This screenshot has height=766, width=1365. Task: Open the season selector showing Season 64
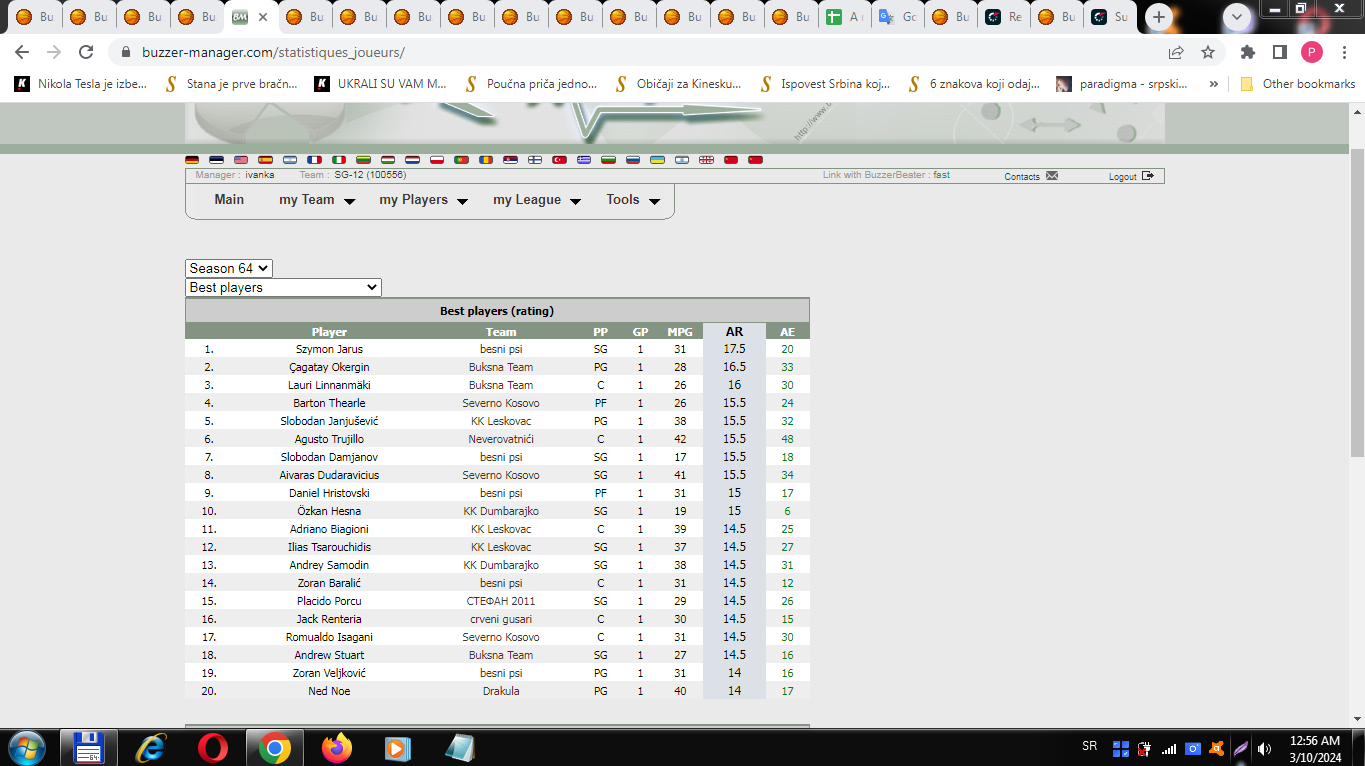(x=229, y=268)
